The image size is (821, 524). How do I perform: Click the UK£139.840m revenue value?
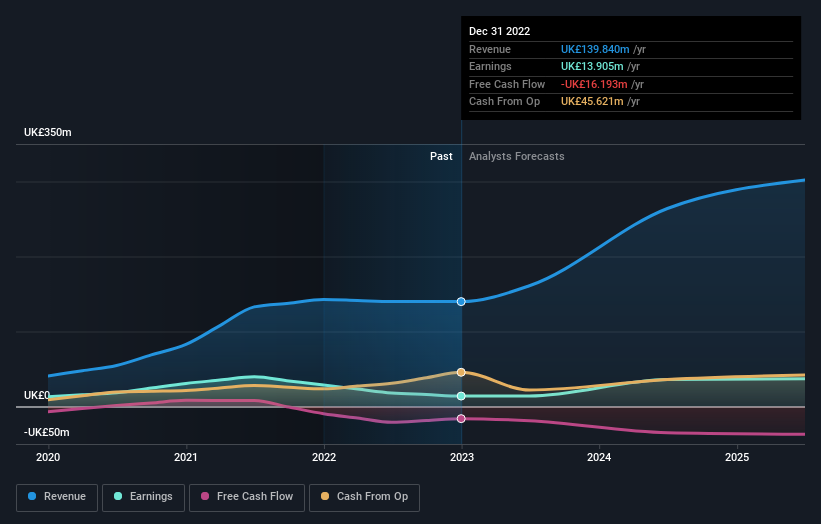tap(595, 49)
